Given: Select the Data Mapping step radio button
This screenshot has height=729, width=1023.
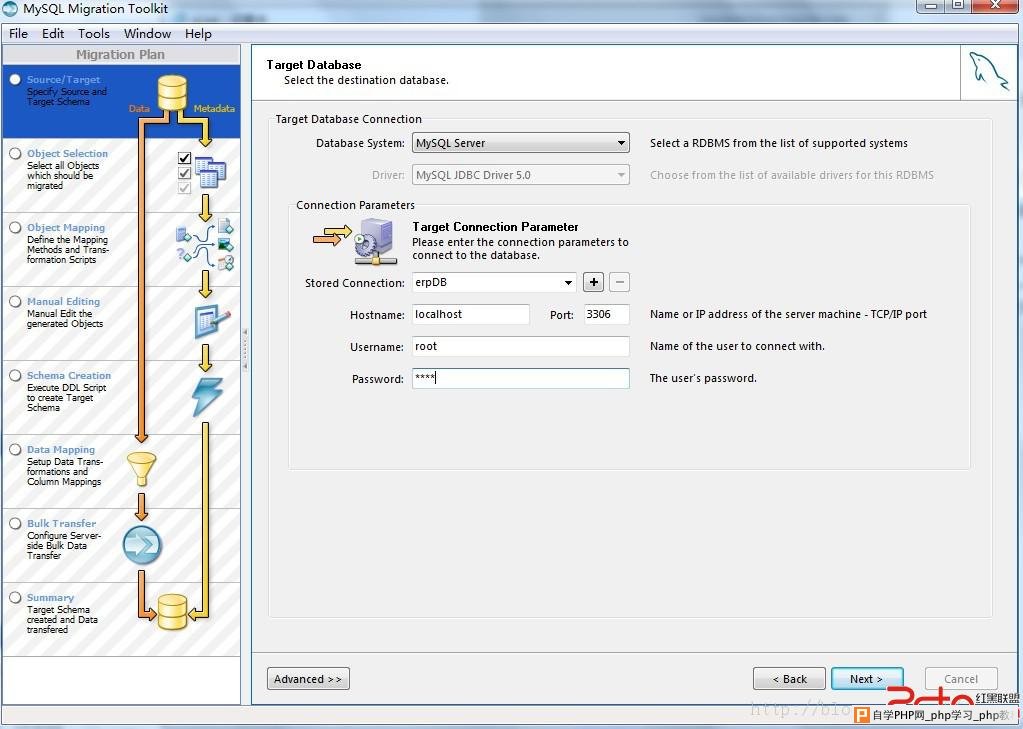Looking at the screenshot, I should (15, 449).
